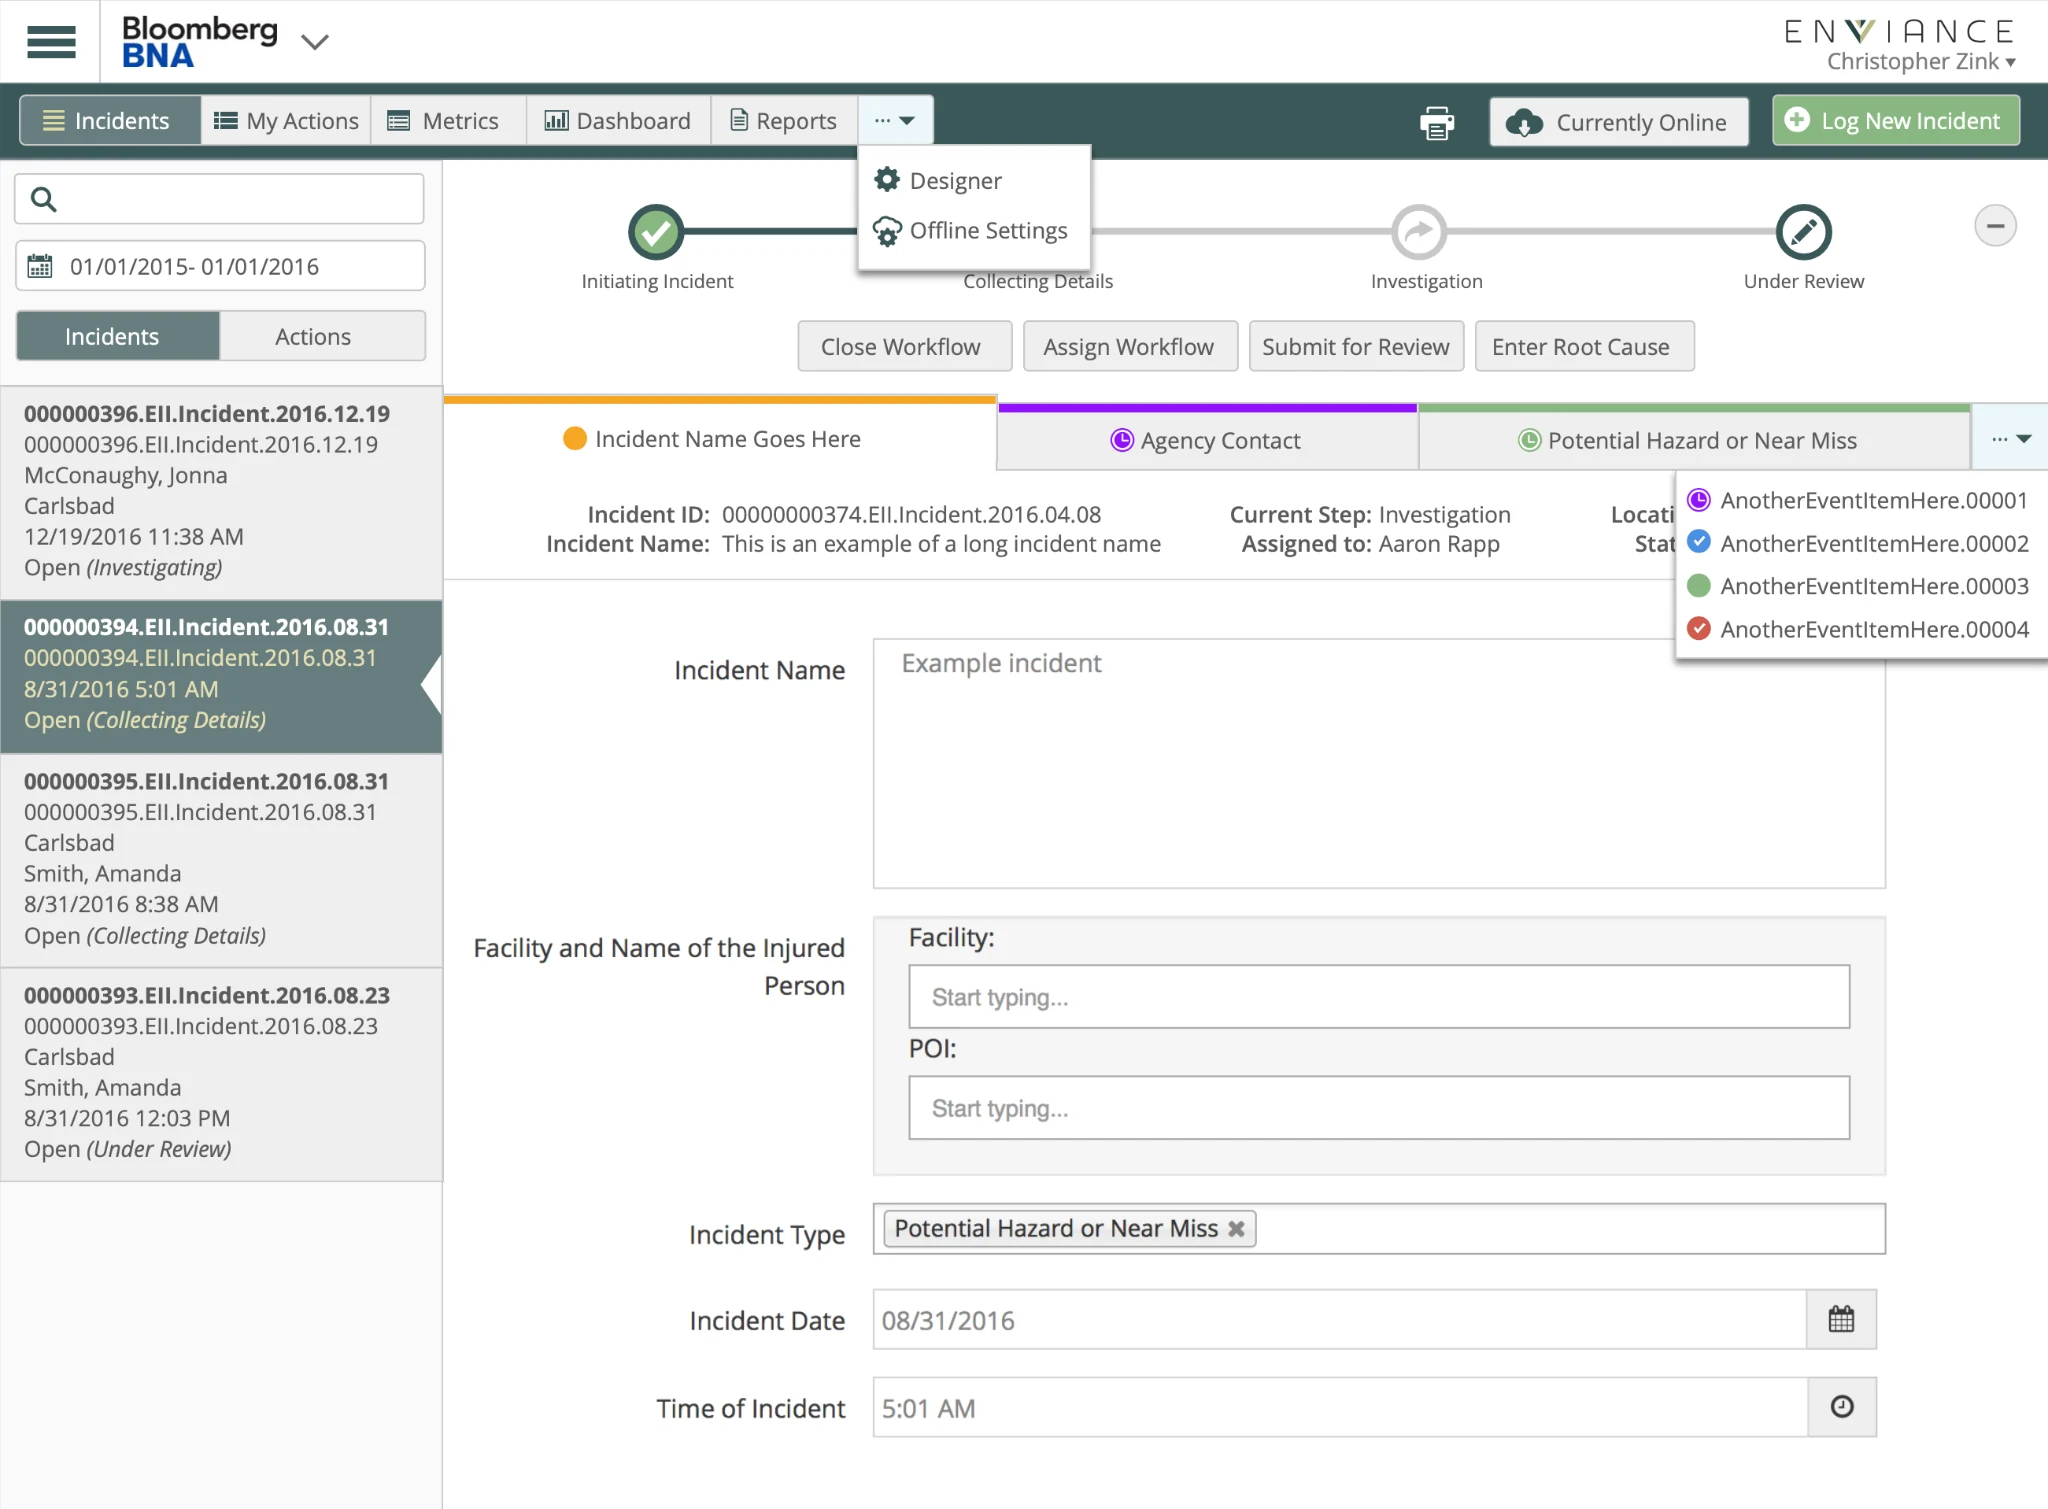Click the Bloomberg BNA logo

point(199,42)
